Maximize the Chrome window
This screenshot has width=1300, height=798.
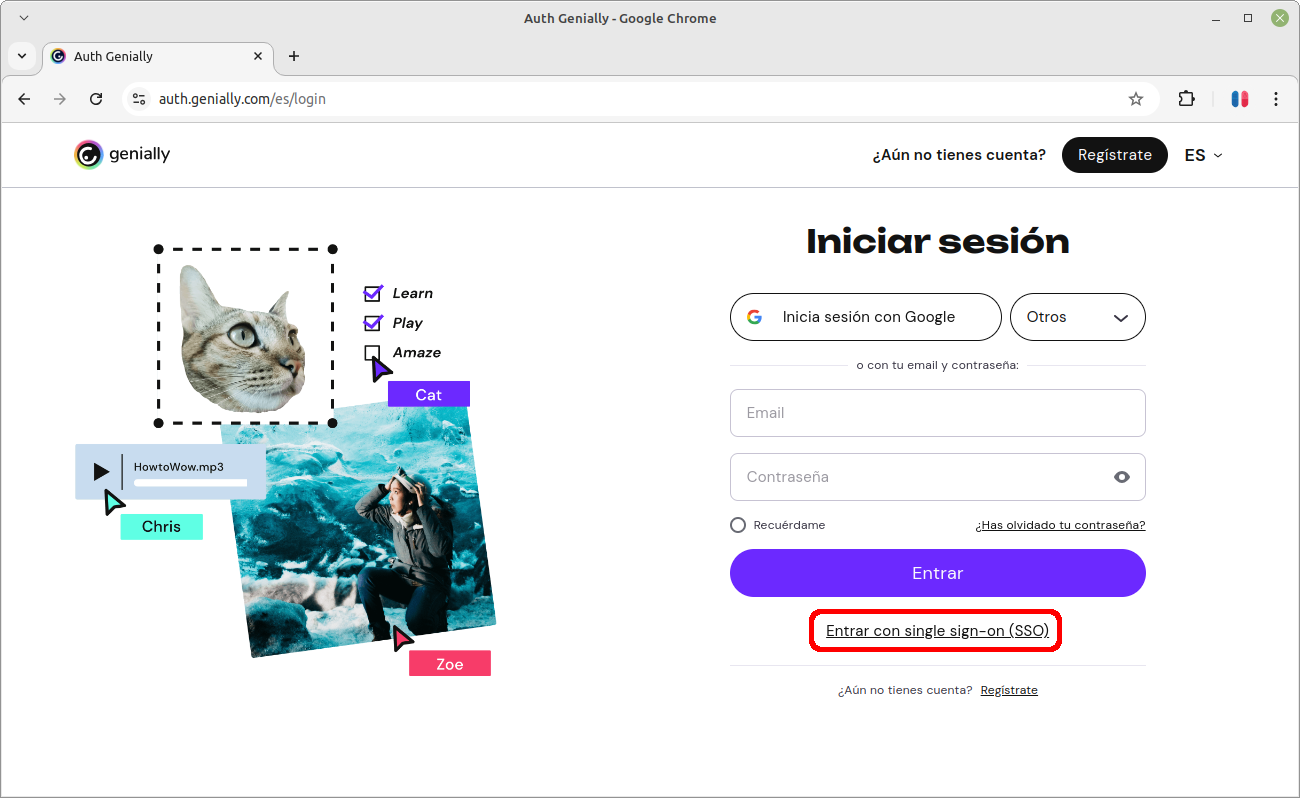1248,18
